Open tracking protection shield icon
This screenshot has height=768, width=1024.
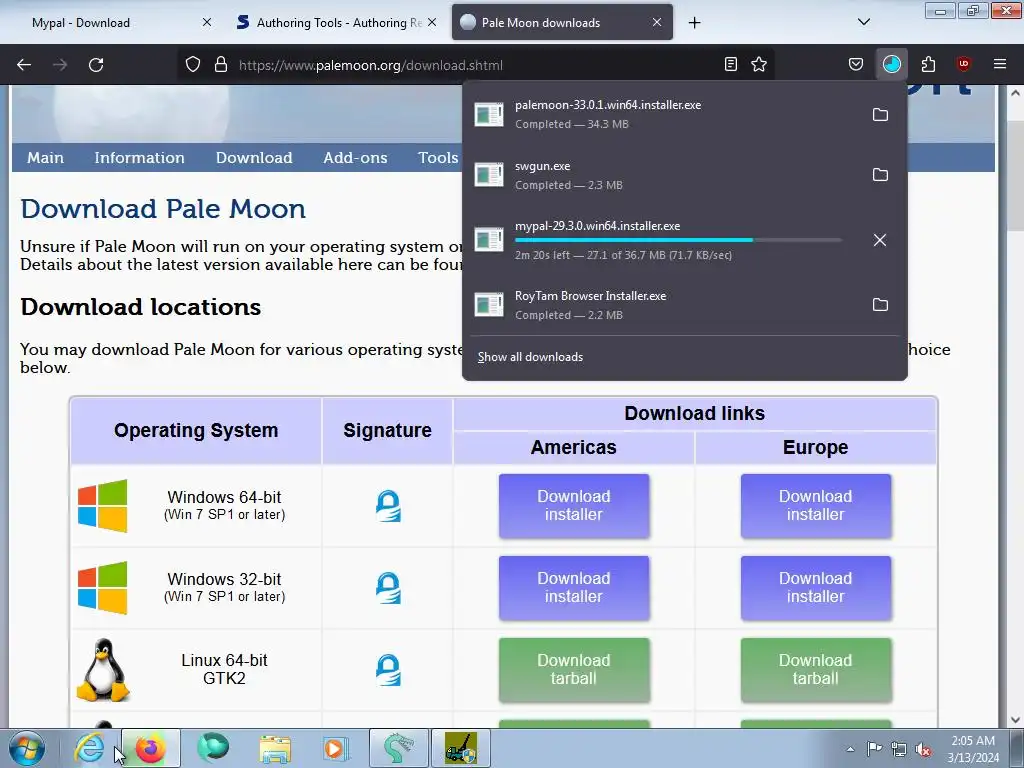[193, 65]
